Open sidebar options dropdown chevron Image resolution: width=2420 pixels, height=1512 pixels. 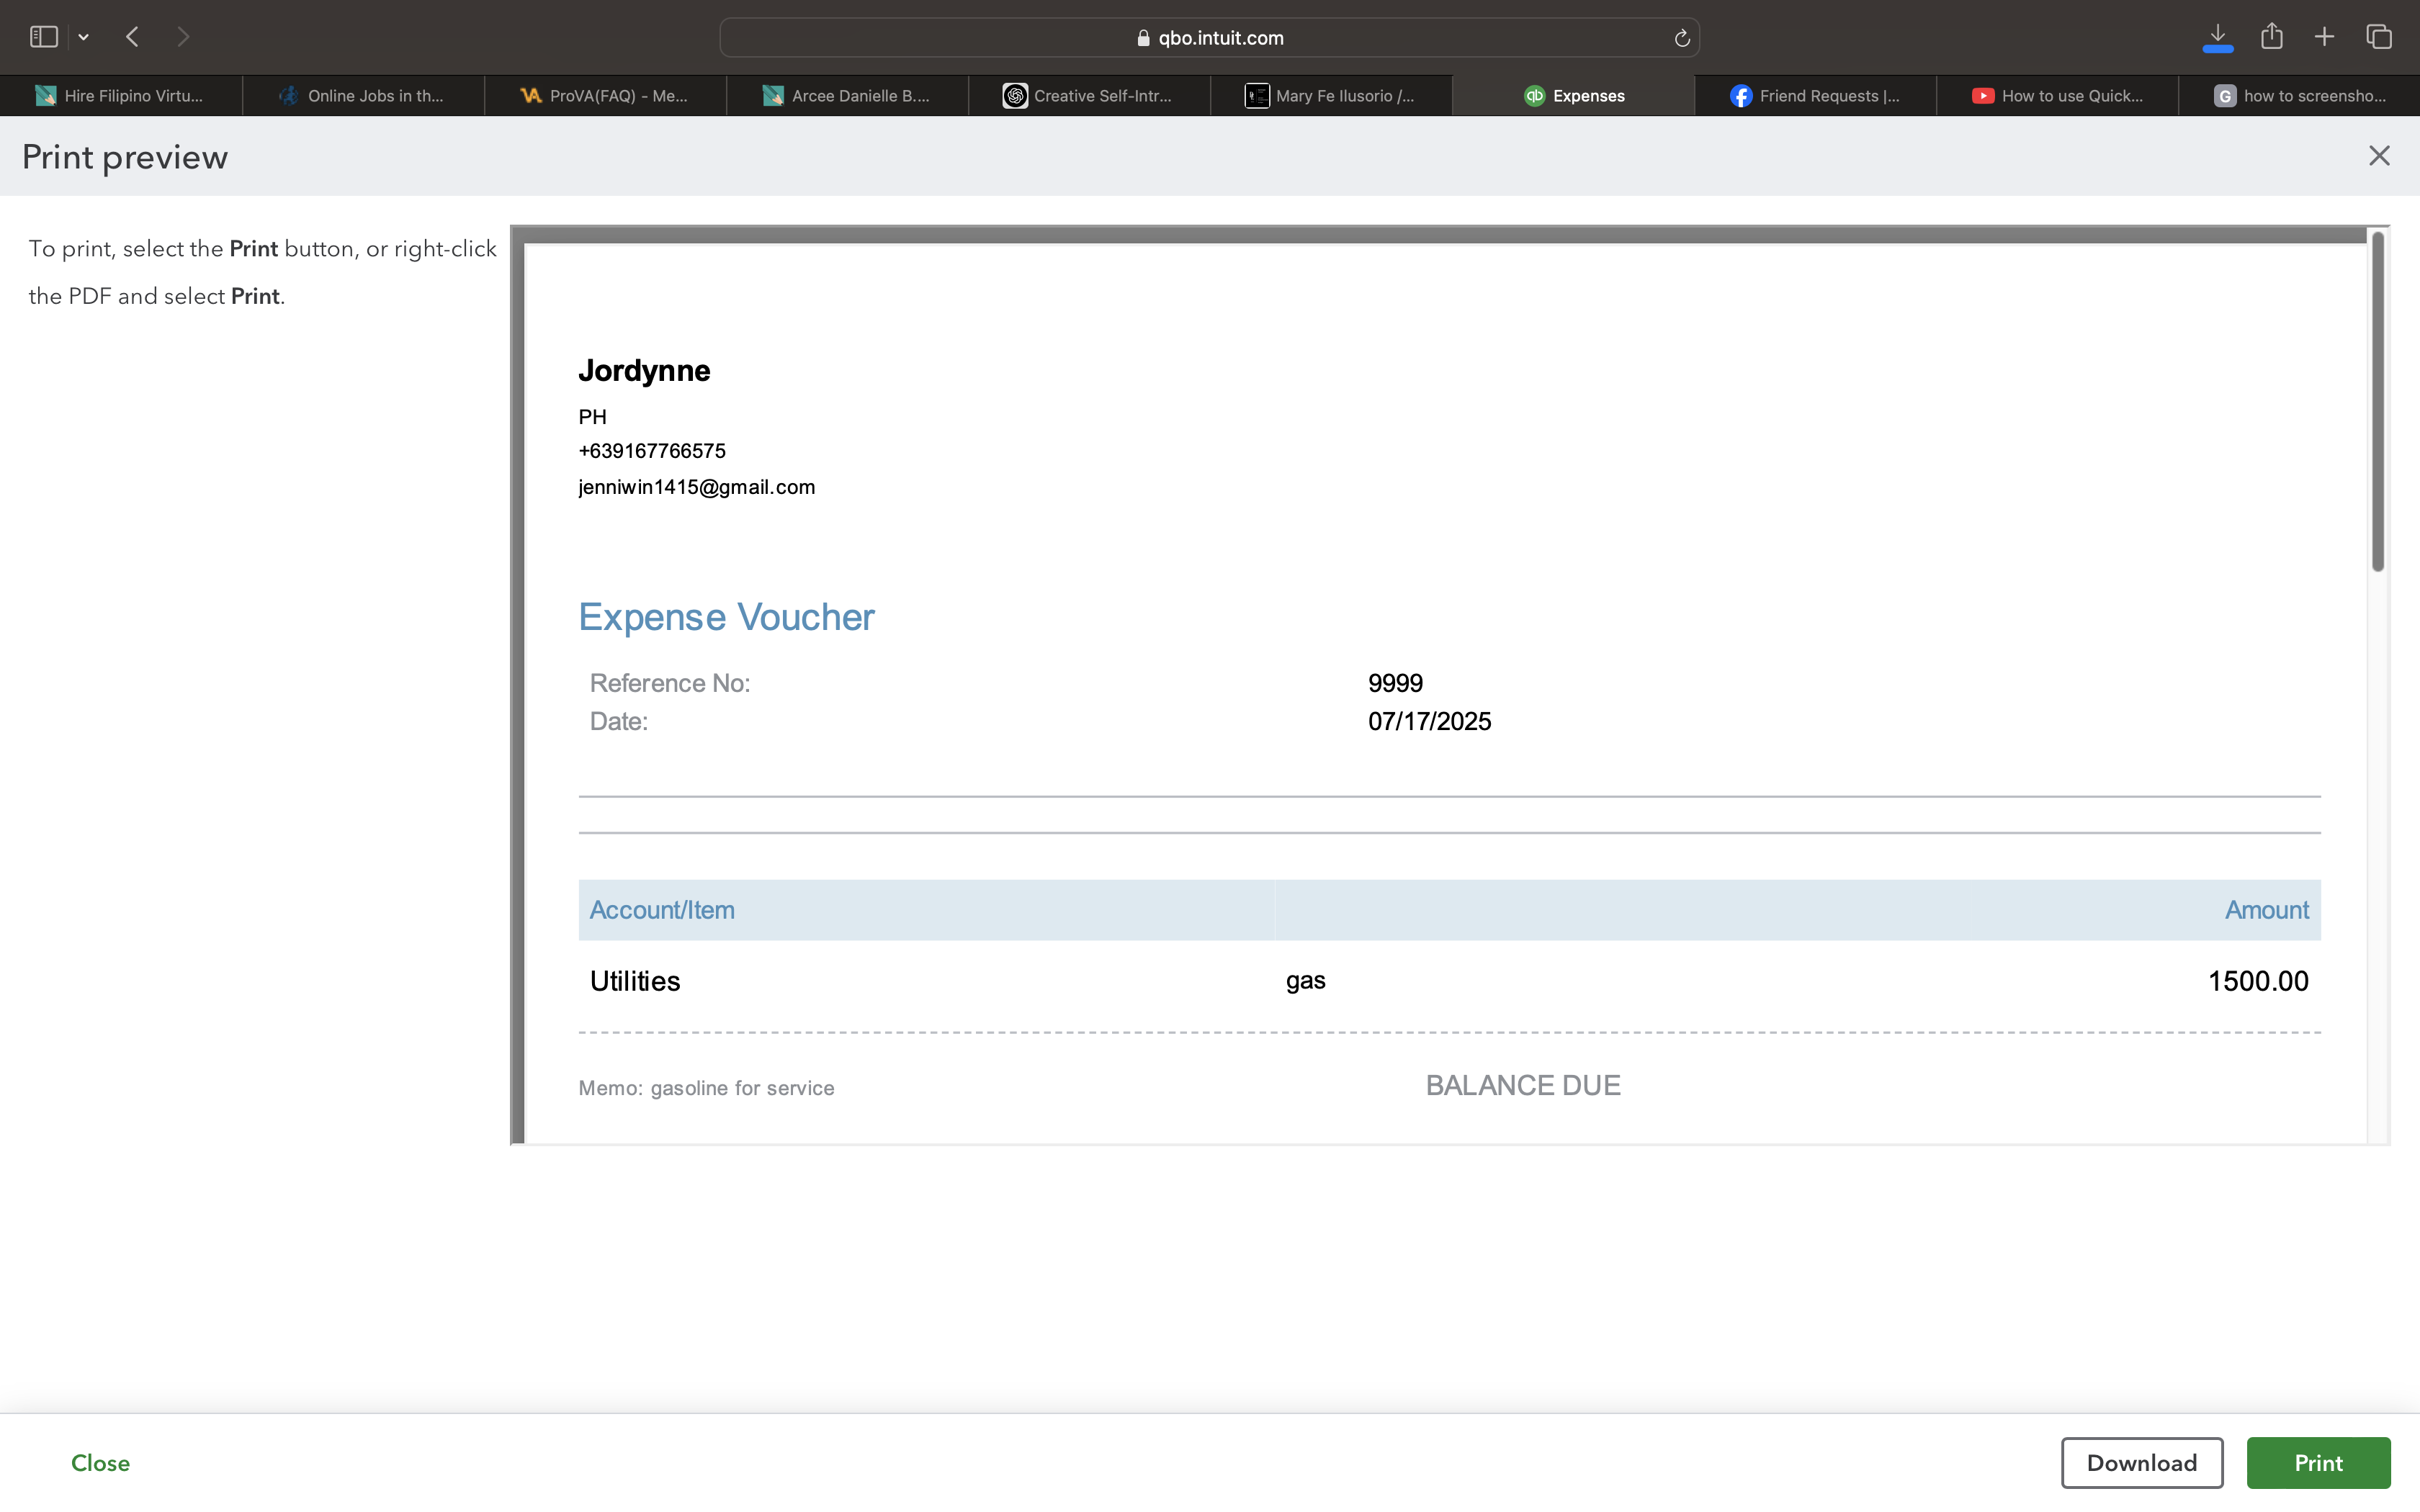(x=84, y=37)
